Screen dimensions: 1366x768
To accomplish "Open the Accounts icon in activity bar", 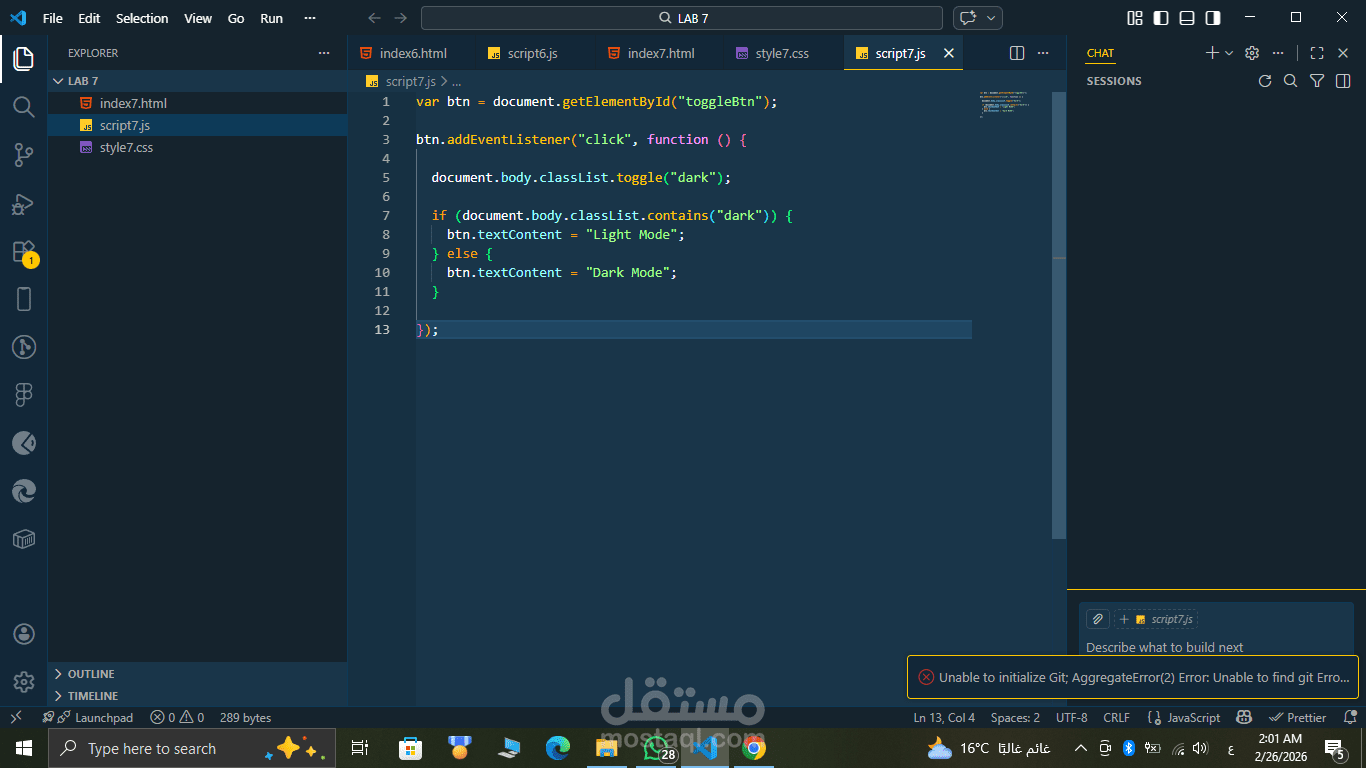I will point(24,634).
